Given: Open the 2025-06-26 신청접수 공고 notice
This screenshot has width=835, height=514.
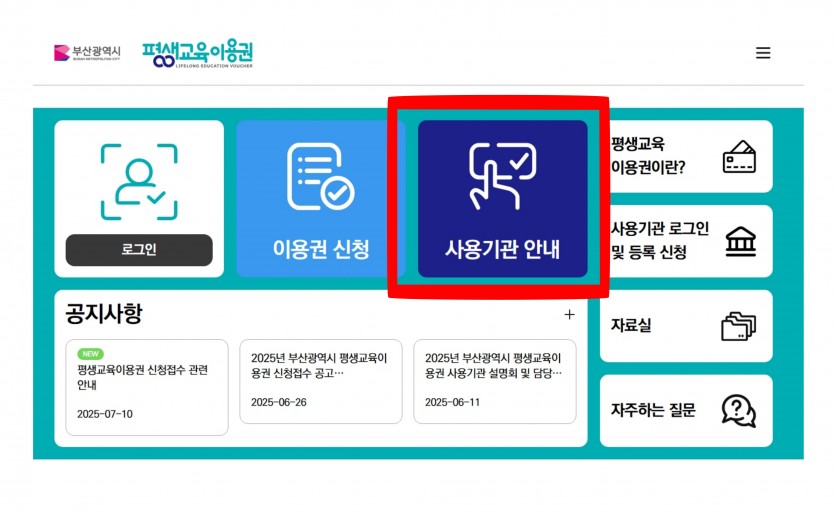Looking at the screenshot, I should click(x=321, y=381).
